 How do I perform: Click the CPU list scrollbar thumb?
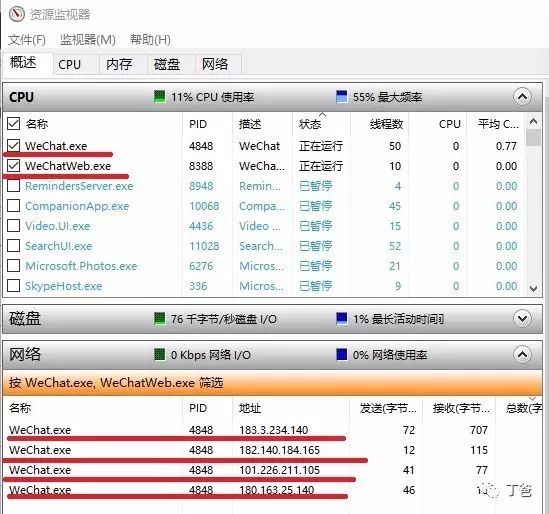pos(533,138)
